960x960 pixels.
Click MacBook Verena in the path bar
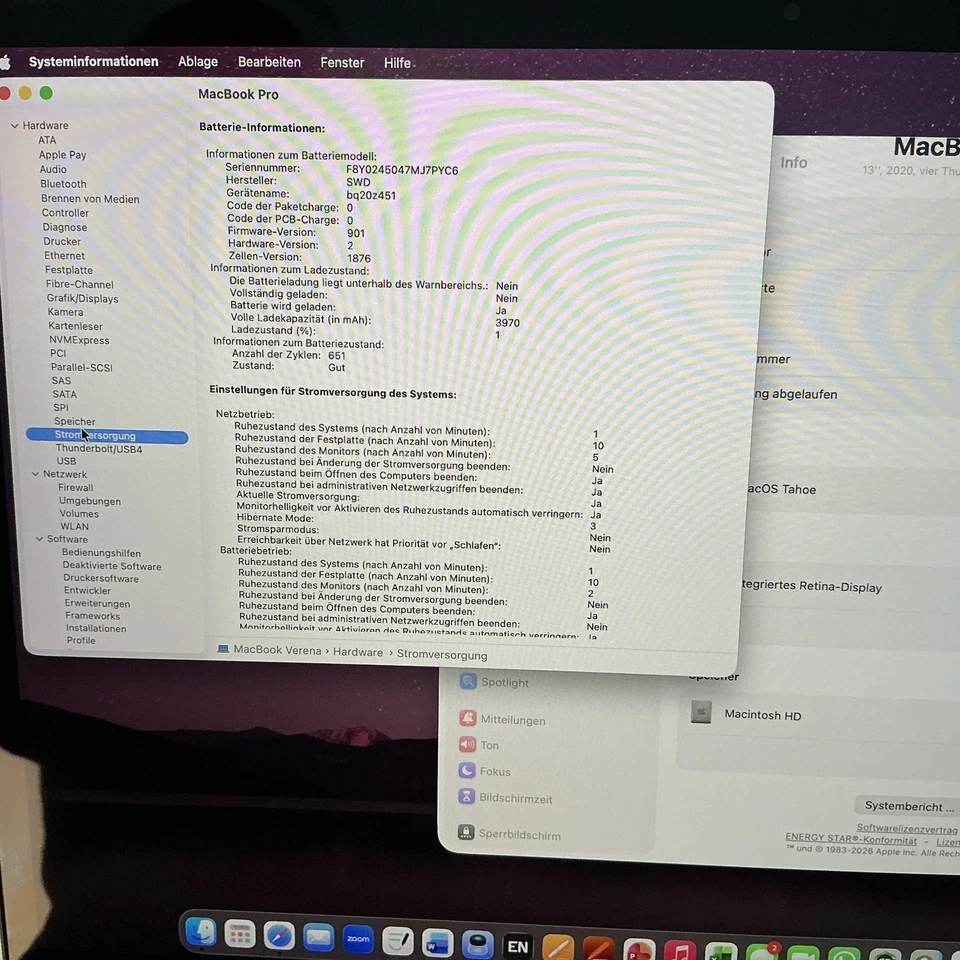(277, 650)
